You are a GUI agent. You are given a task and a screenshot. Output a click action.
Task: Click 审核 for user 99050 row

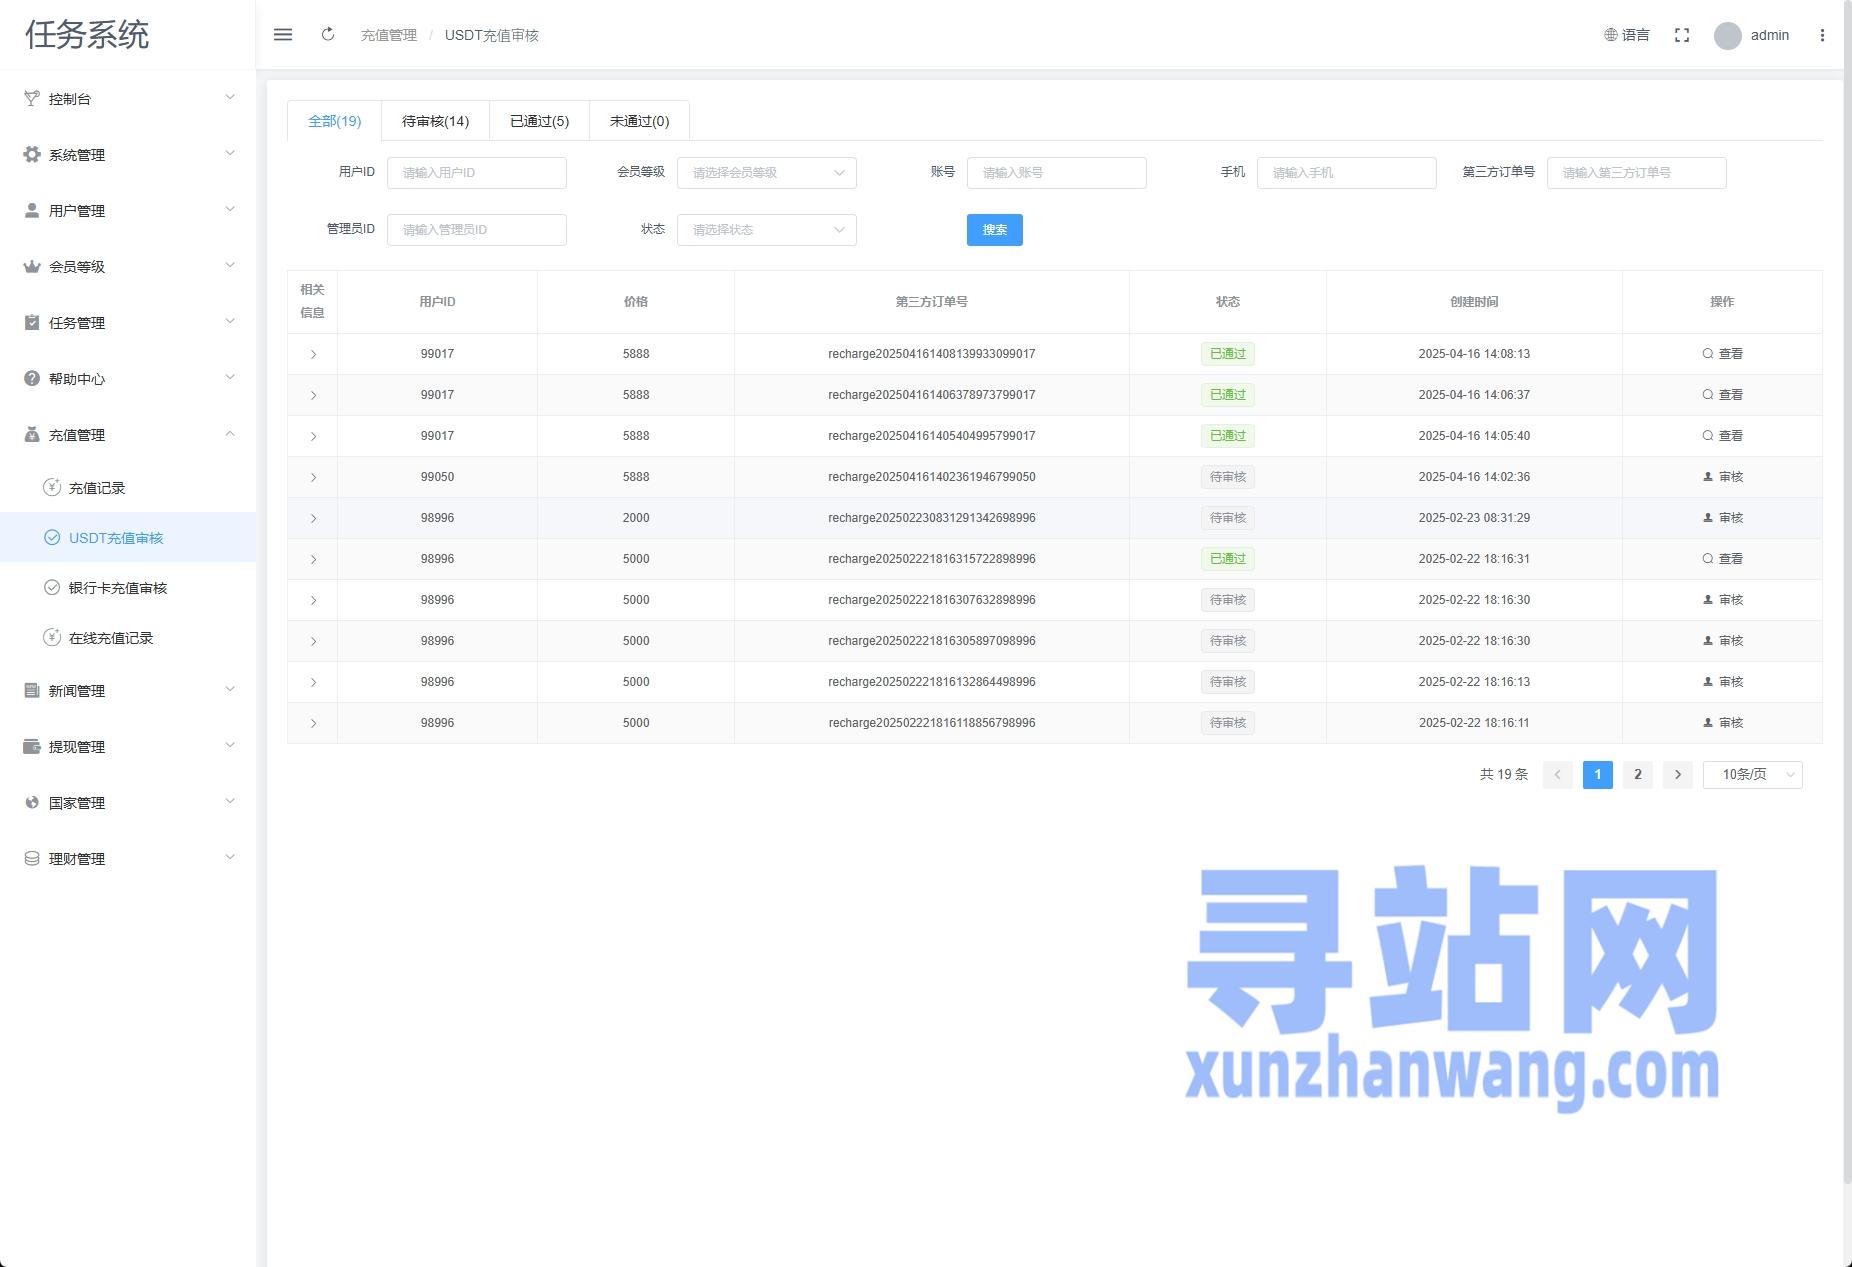[1722, 477]
